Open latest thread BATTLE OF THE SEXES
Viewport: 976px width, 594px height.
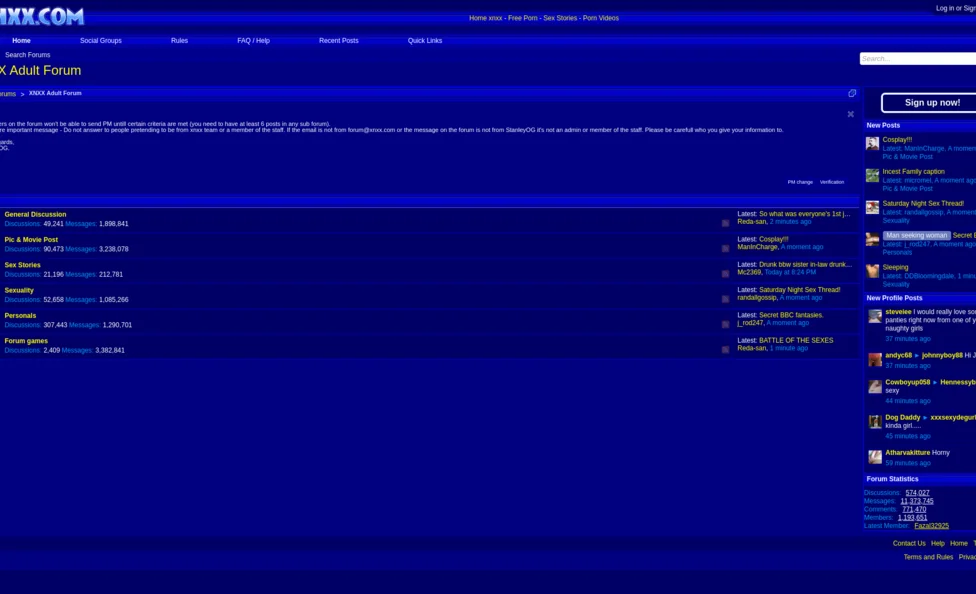click(x=795, y=341)
